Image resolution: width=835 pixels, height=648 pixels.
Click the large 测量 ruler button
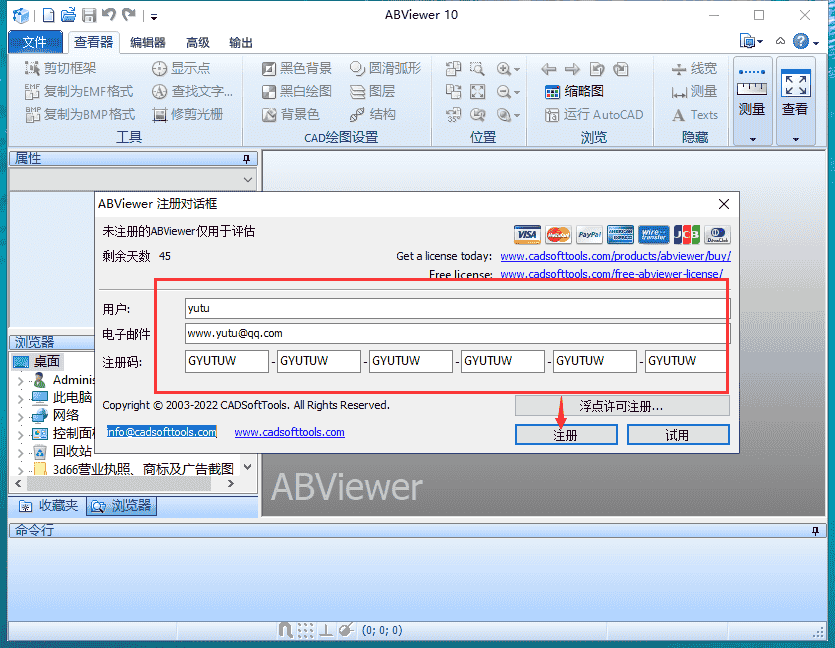pyautogui.click(x=752, y=94)
